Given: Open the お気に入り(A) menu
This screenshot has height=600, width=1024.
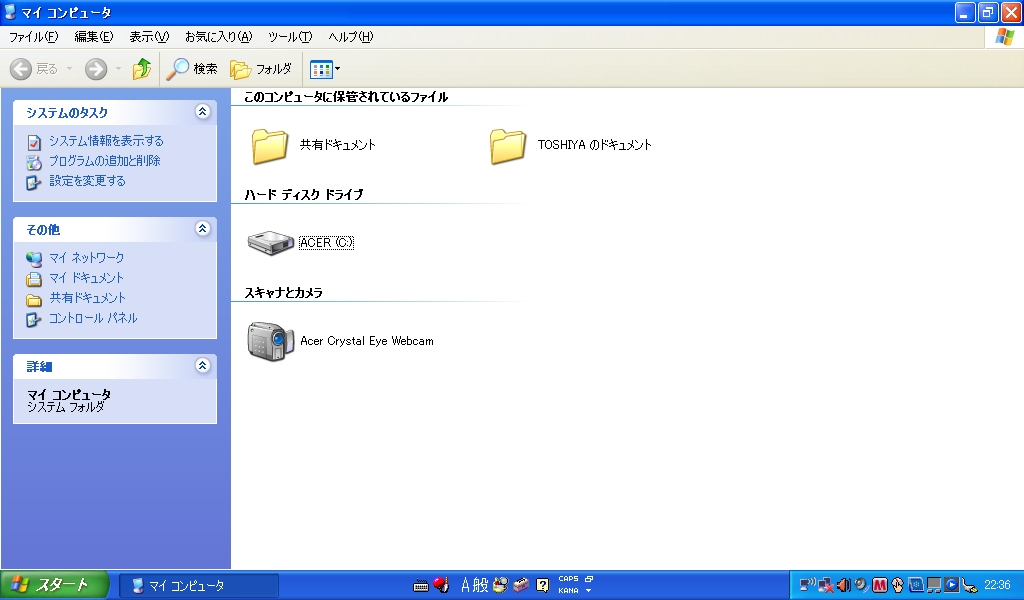Looking at the screenshot, I should pos(218,37).
